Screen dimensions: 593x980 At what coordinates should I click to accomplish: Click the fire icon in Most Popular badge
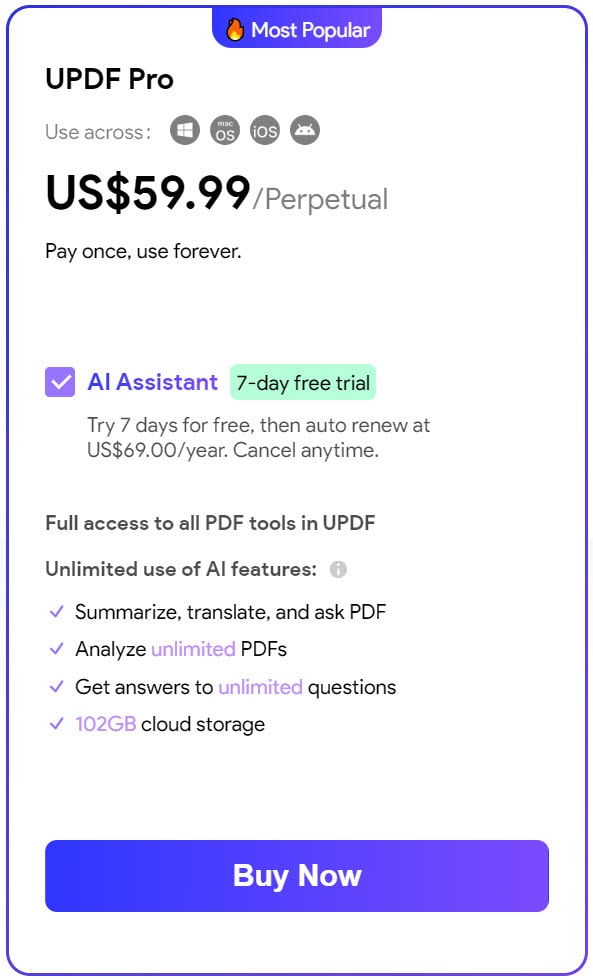coord(235,29)
